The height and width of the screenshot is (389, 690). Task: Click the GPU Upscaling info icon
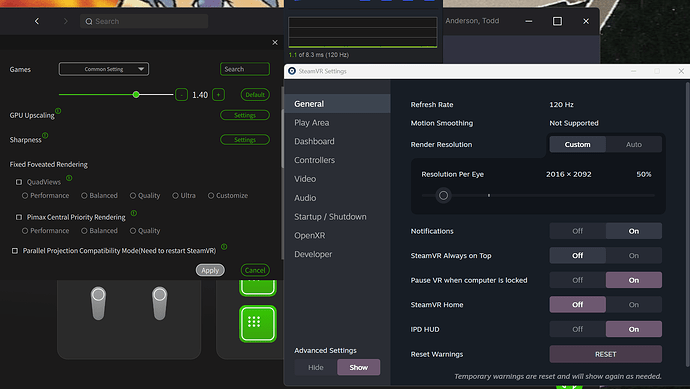click(x=58, y=111)
